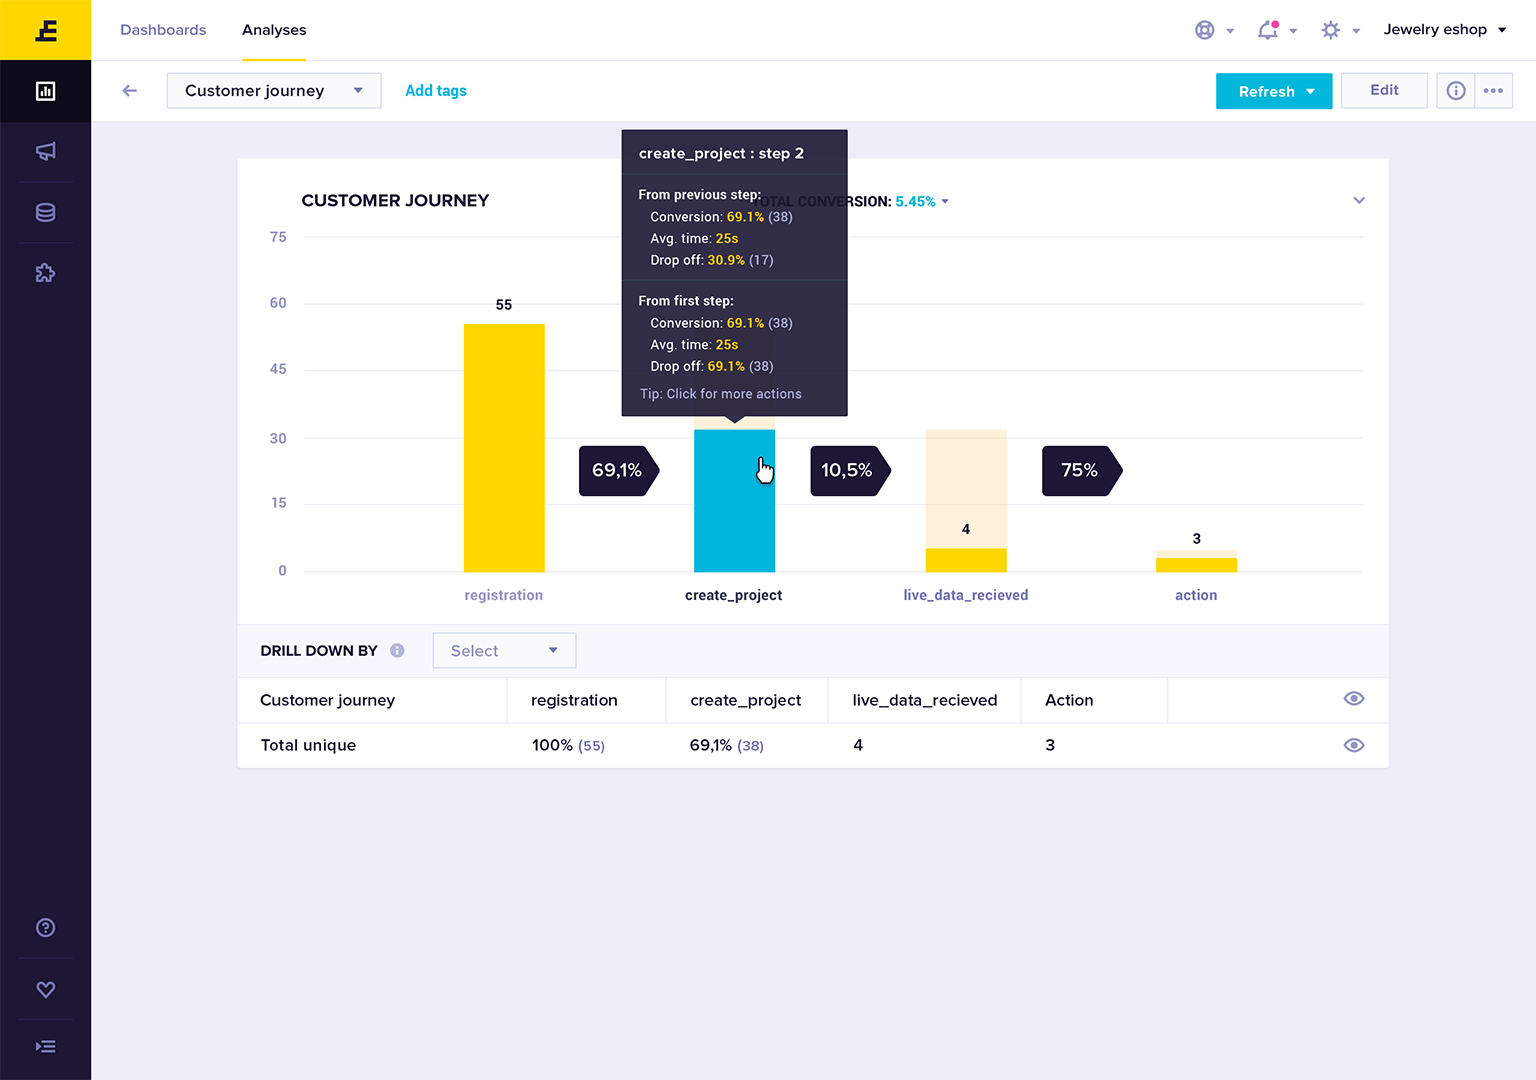Screen dimensions: 1536x1080
Task: Switch to the Dashboards tab
Action: click(x=163, y=30)
